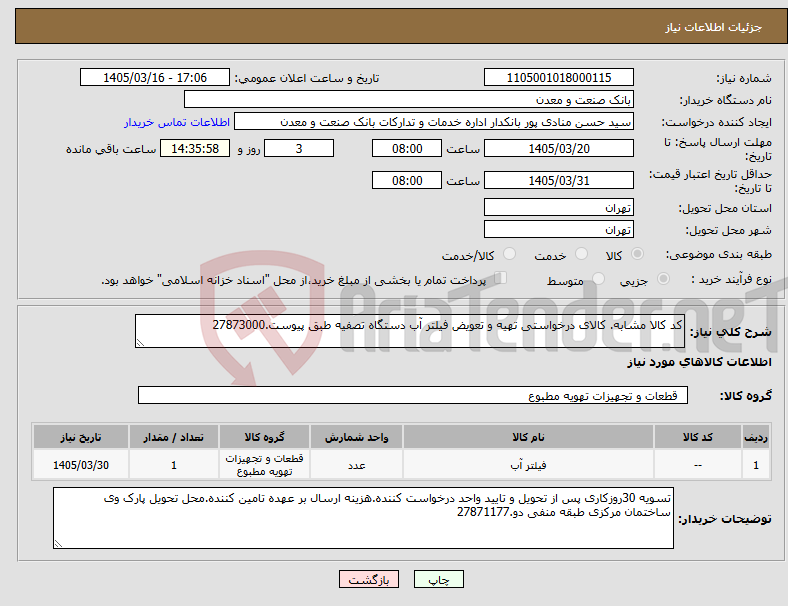
Task: Click the شرح کلی نیاز description textarea
Action: click(x=410, y=331)
